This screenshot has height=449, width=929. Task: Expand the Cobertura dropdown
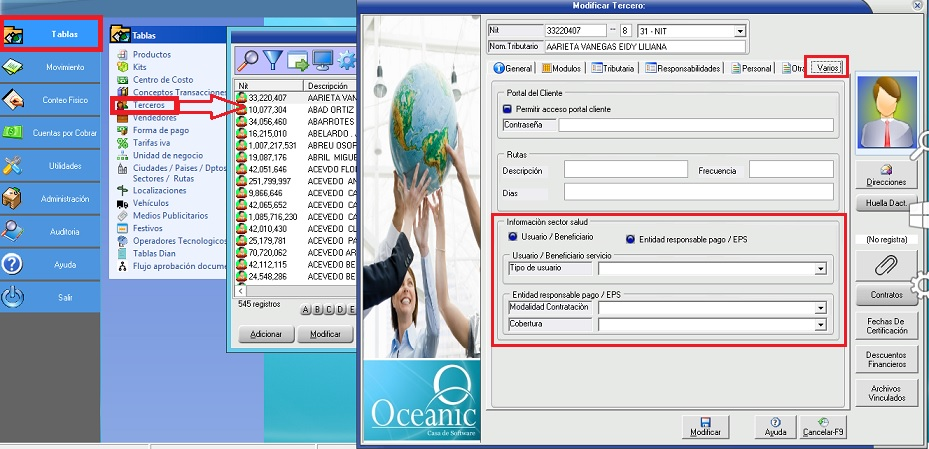coord(820,325)
